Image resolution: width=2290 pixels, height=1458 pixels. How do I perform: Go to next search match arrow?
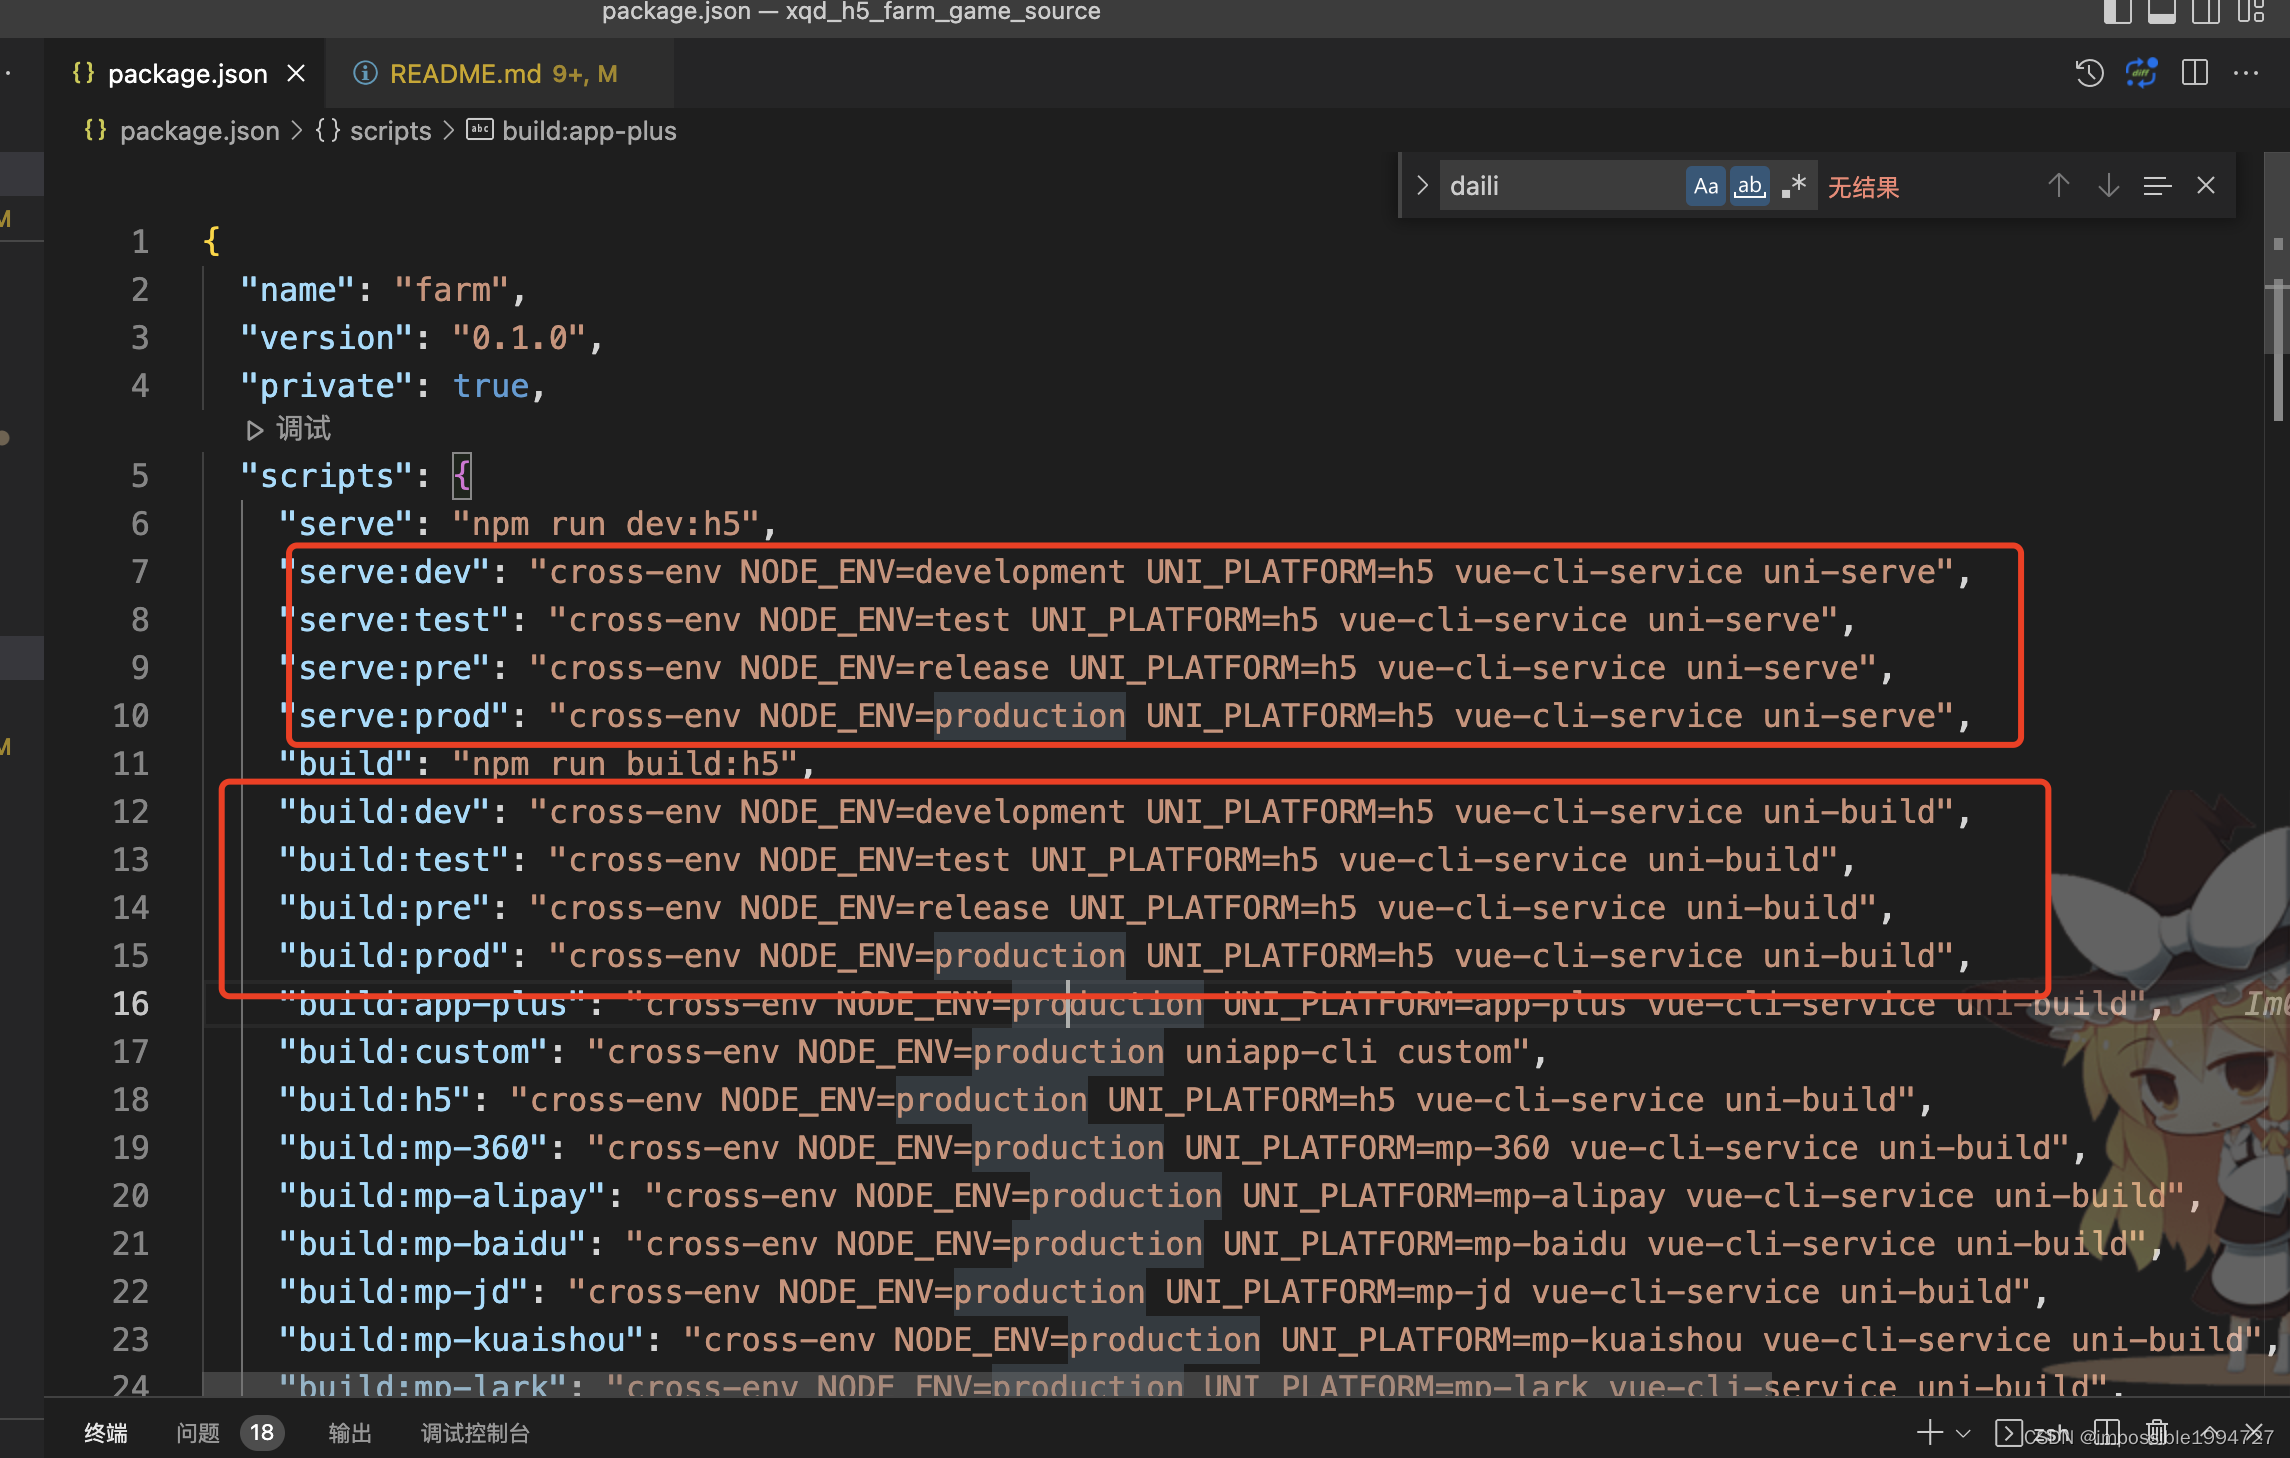[x=2108, y=186]
